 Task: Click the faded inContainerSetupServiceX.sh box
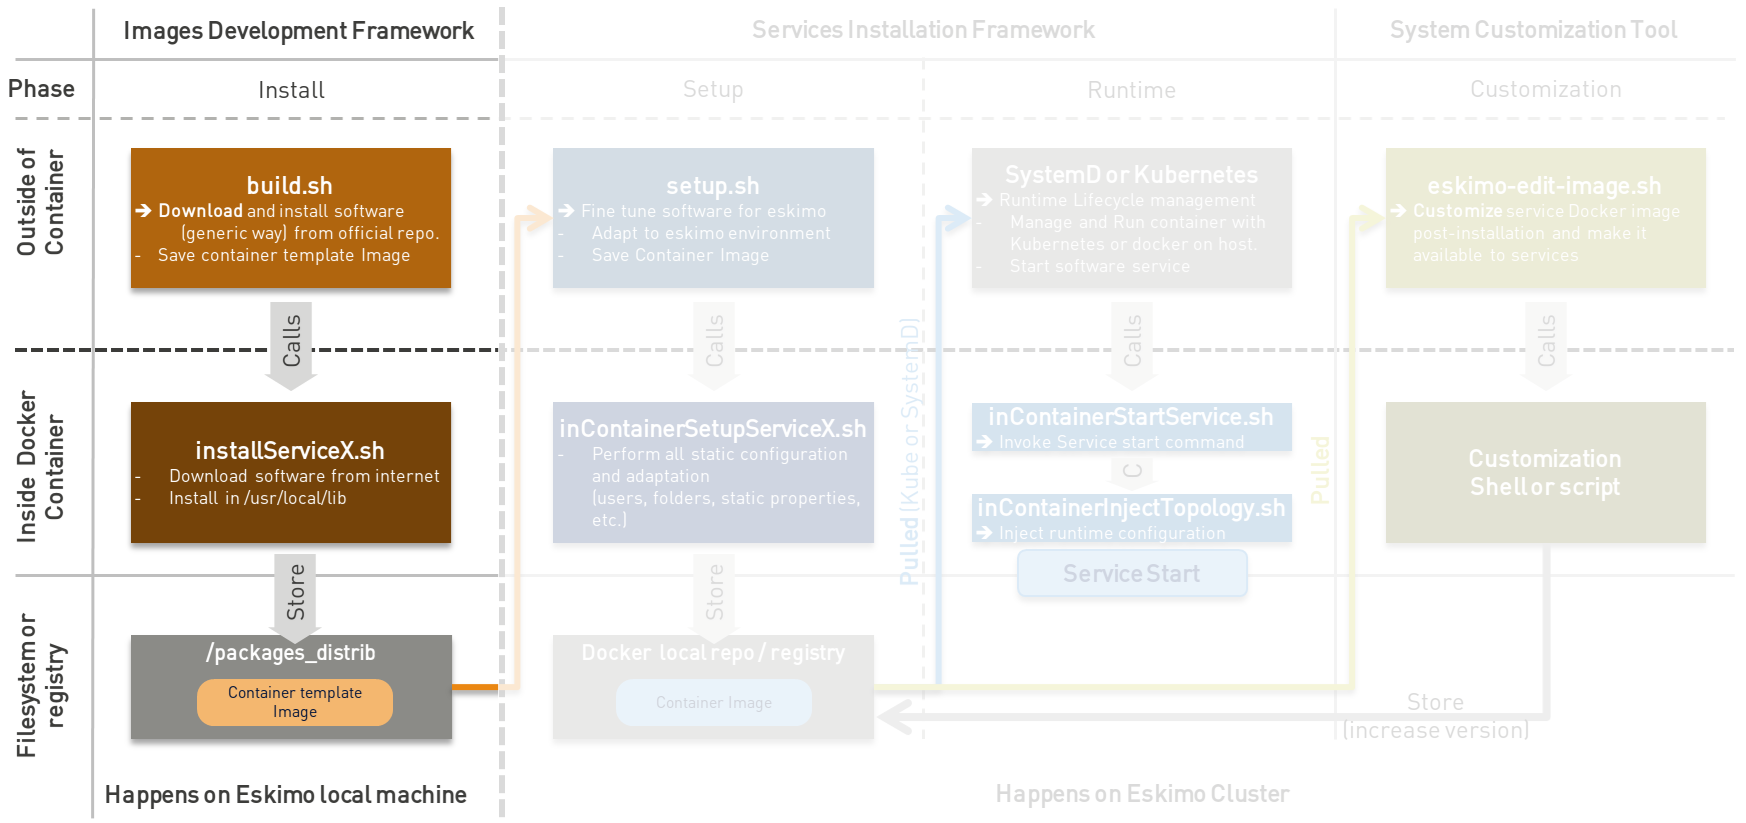(x=713, y=473)
